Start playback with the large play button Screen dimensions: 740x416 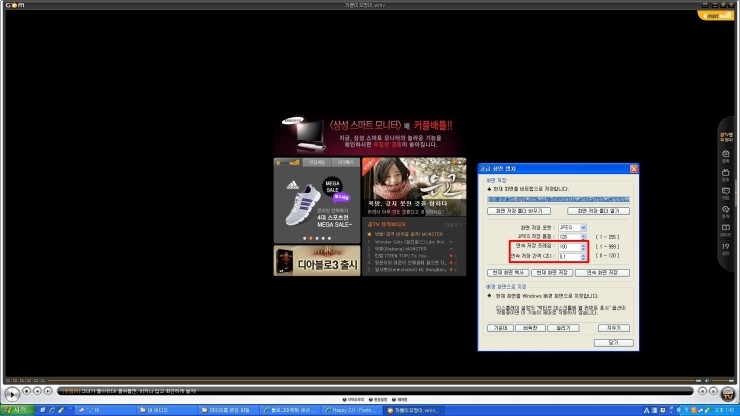(12, 393)
